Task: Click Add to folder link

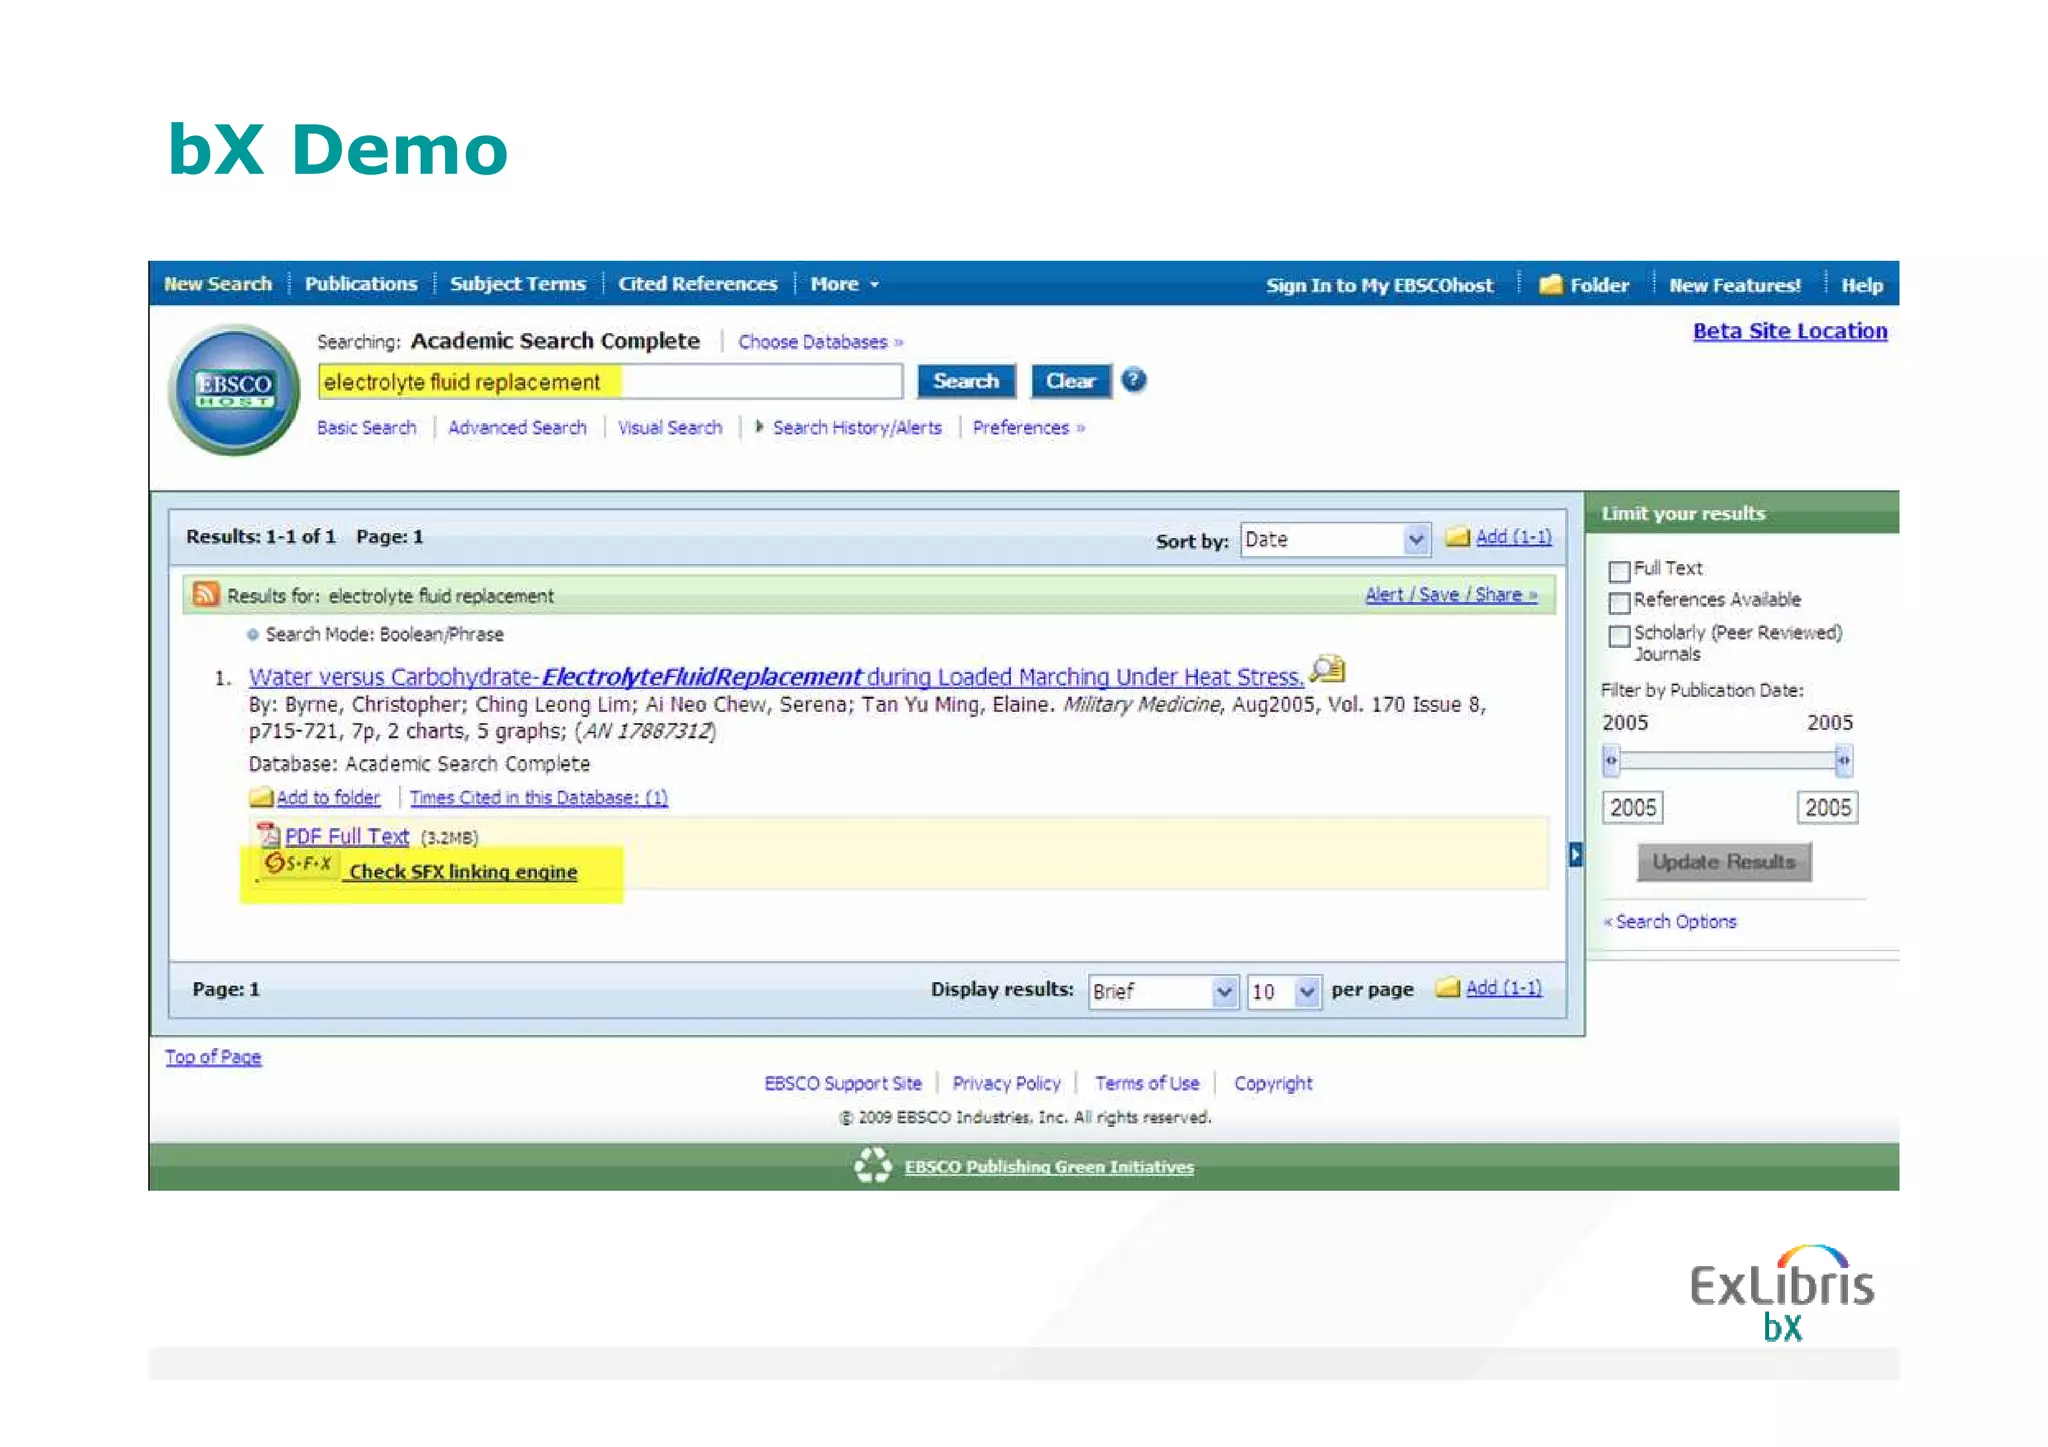Action: coord(328,798)
